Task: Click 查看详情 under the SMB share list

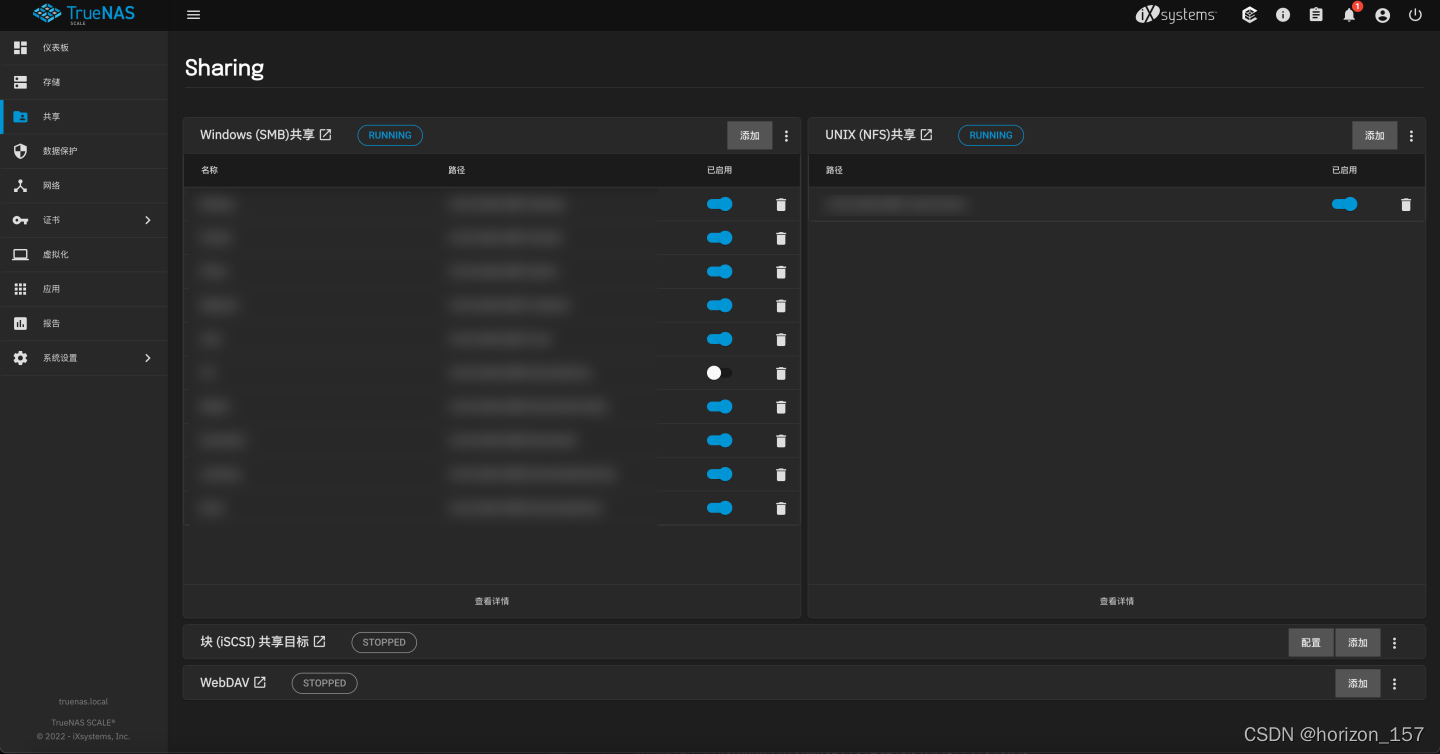Action: click(492, 601)
